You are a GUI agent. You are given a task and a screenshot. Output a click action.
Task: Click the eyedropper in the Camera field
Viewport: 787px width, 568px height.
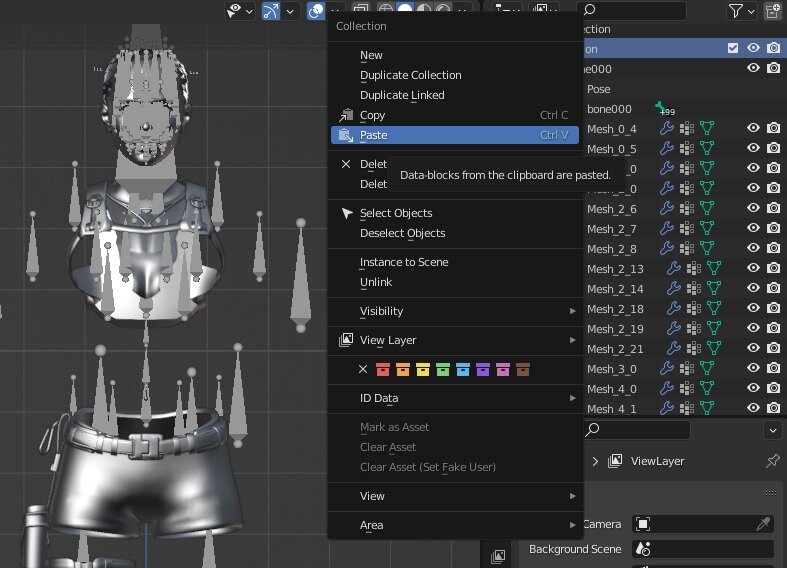click(x=763, y=524)
